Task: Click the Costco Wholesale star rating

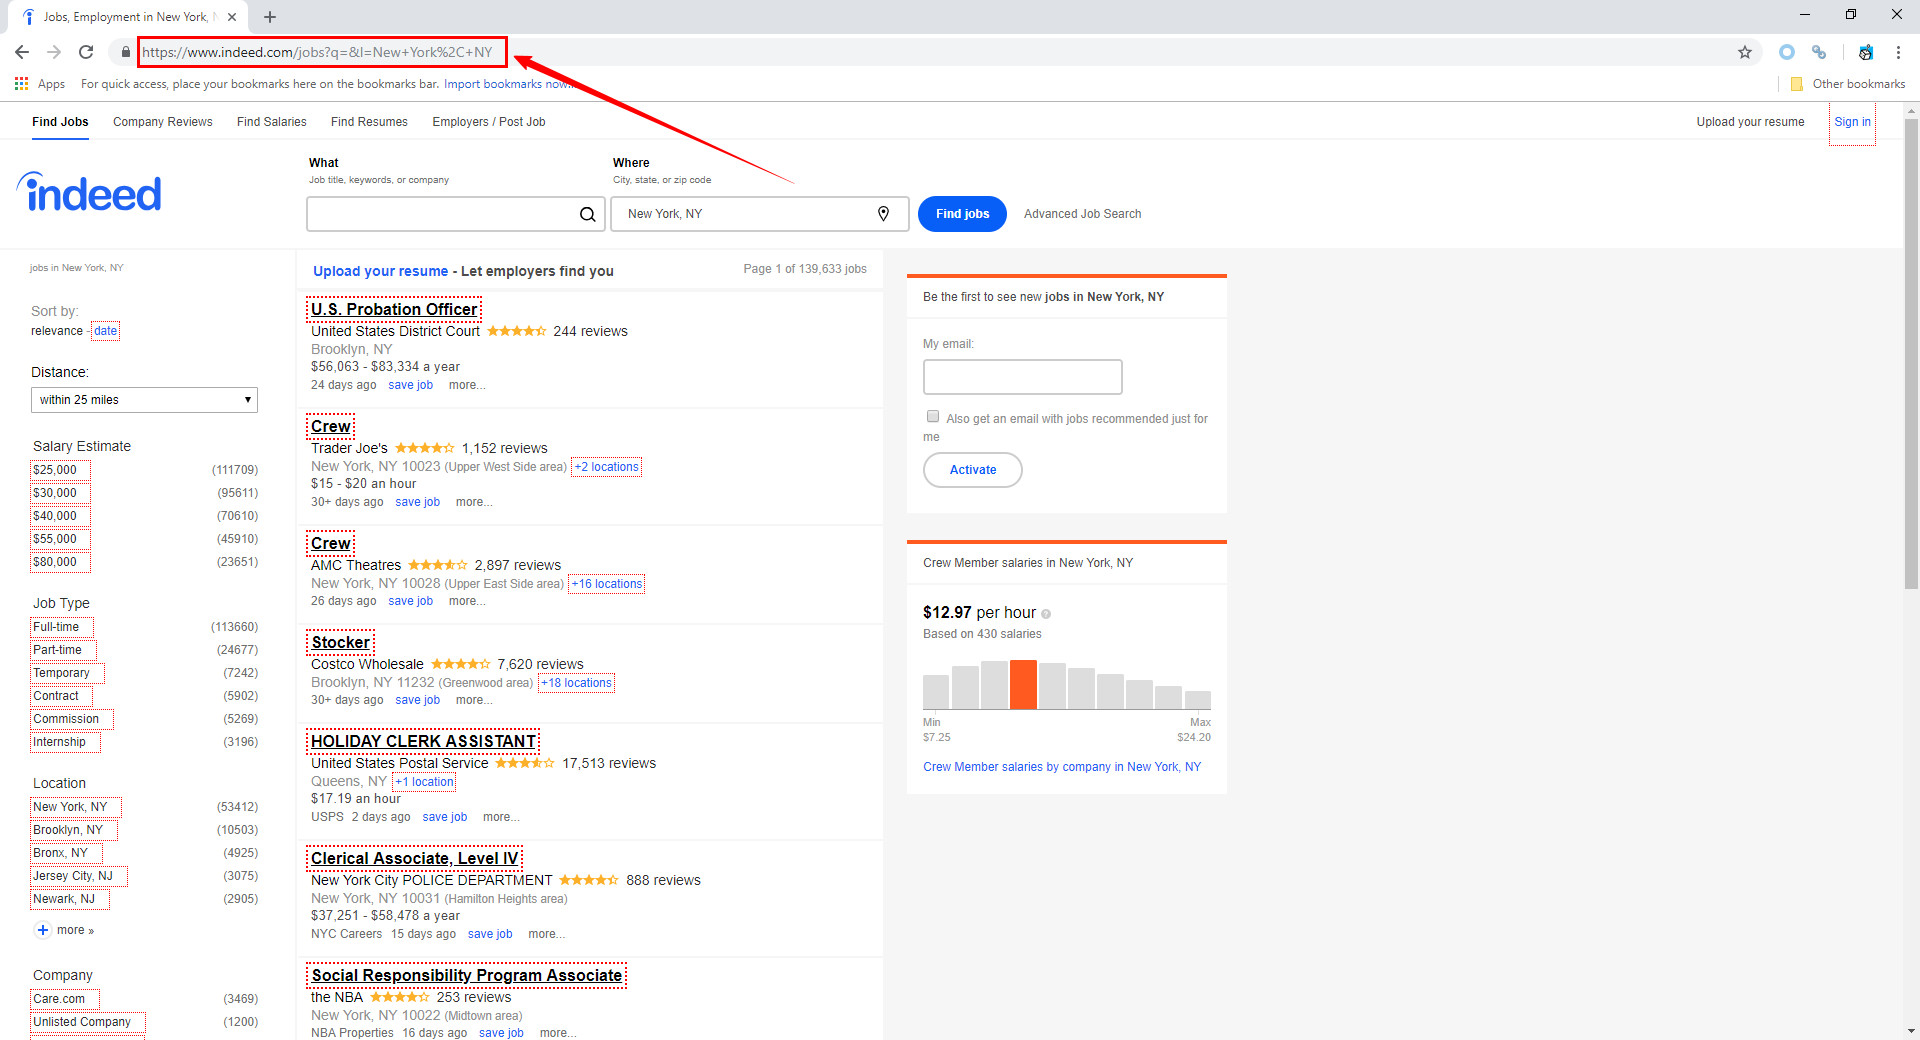Action: coord(461,664)
